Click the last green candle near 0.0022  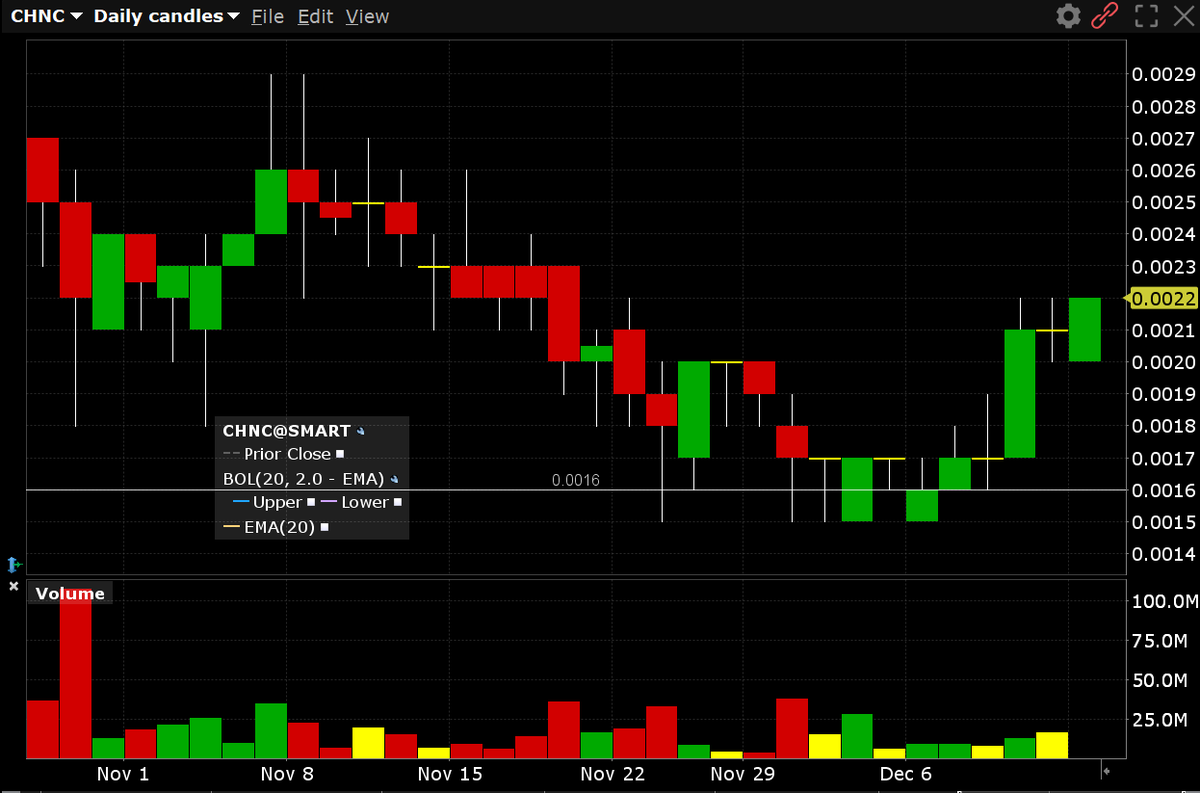tap(1085, 329)
